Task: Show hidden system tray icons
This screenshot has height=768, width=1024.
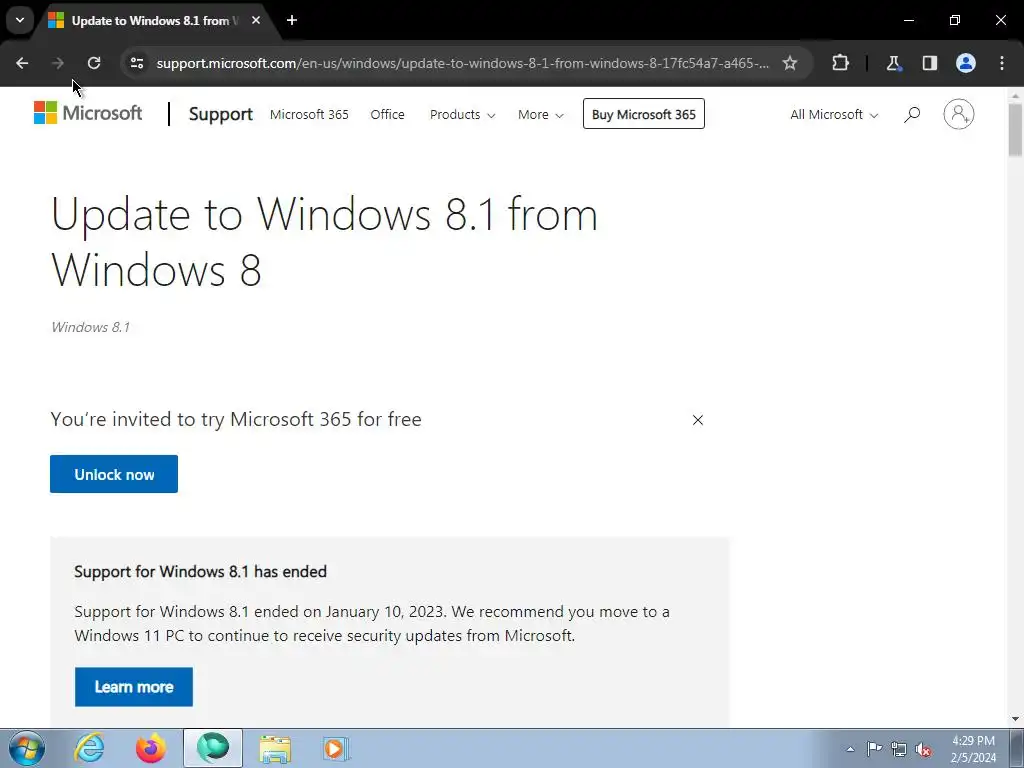Action: click(x=850, y=749)
